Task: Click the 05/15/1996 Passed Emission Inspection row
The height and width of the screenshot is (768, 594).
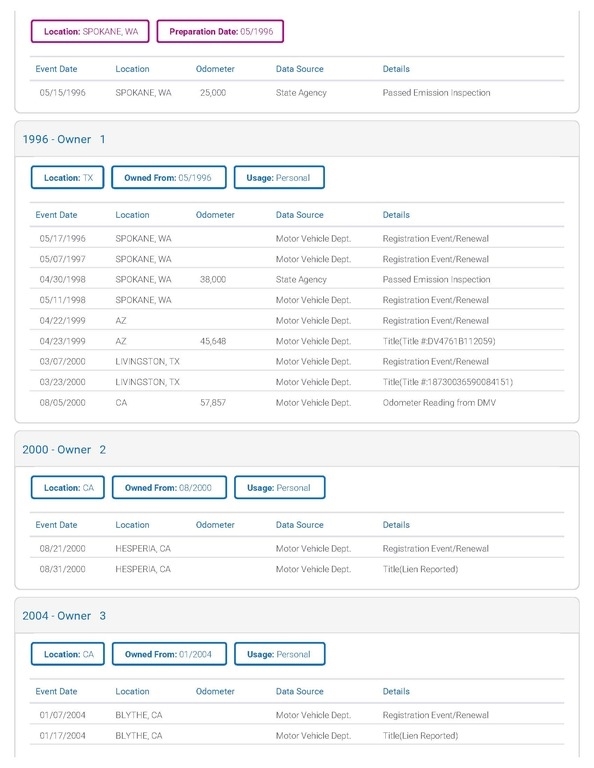Action: tap(297, 93)
